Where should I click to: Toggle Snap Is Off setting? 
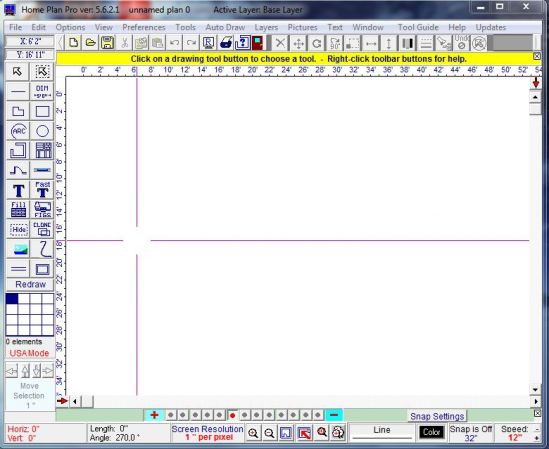471,433
